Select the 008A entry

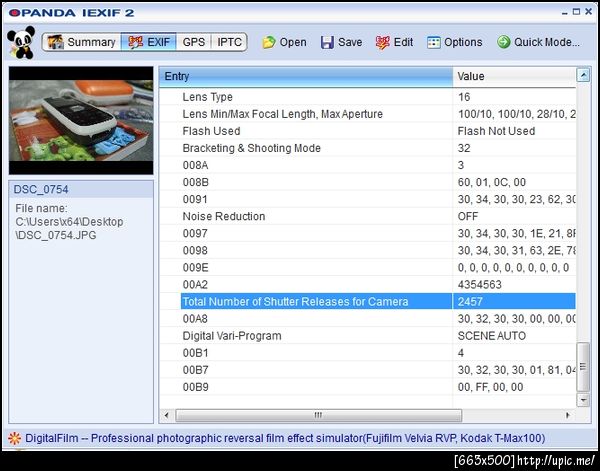(x=195, y=165)
